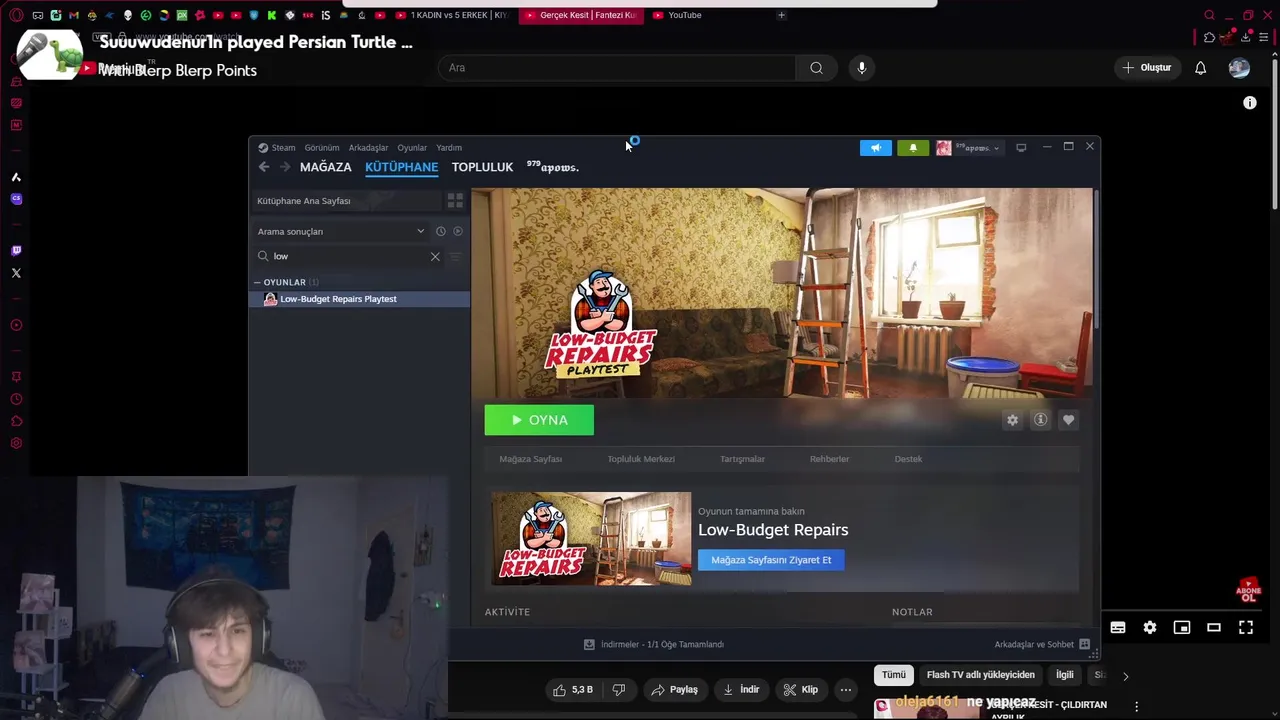
Task: Enter YouTube fullscreen mode
Action: (1246, 628)
